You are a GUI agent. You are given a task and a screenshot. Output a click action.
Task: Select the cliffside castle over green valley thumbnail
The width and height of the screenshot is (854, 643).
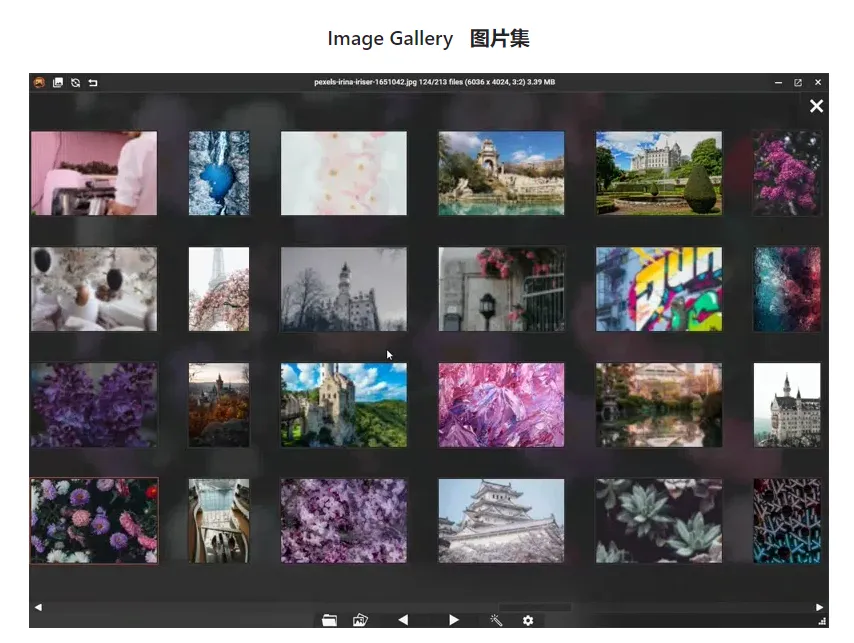(x=344, y=405)
